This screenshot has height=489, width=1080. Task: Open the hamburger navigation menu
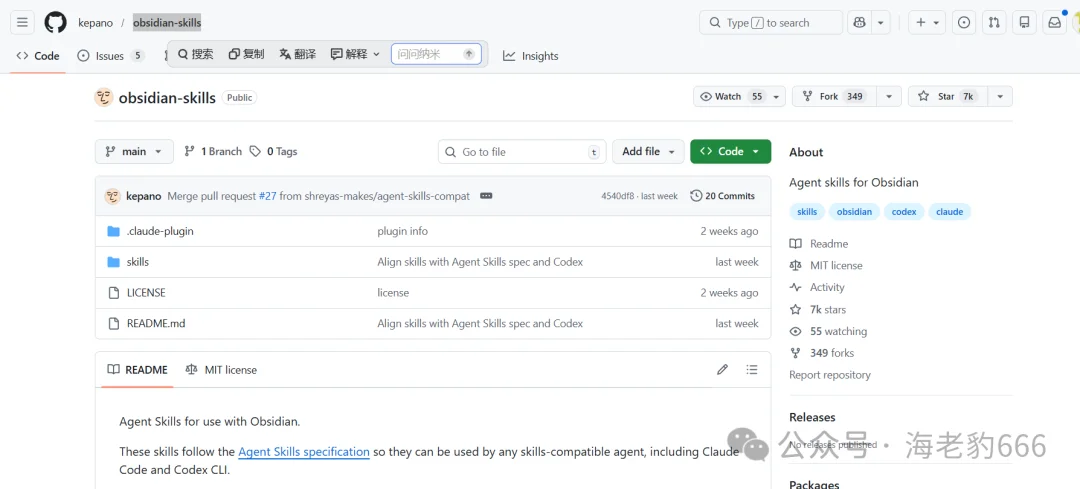[23, 22]
